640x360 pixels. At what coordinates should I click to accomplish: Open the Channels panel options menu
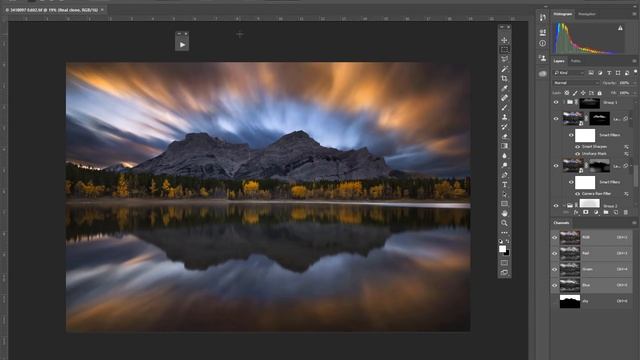point(634,223)
